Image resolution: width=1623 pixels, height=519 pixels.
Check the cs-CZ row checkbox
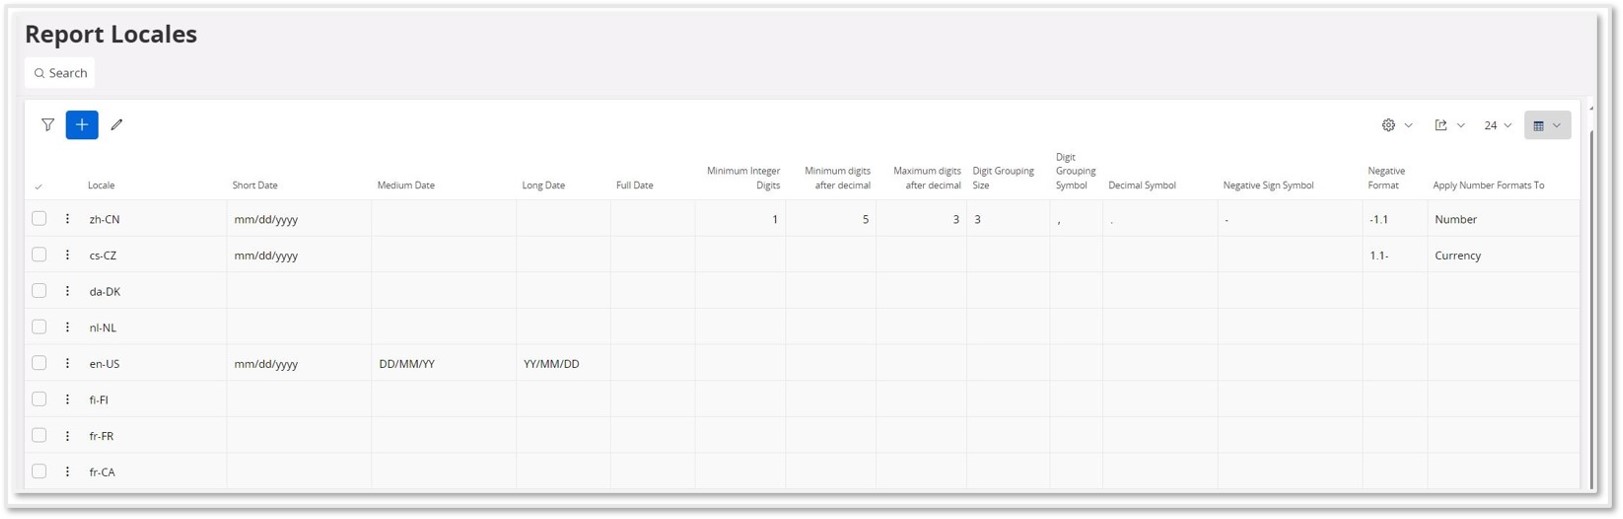tap(39, 254)
